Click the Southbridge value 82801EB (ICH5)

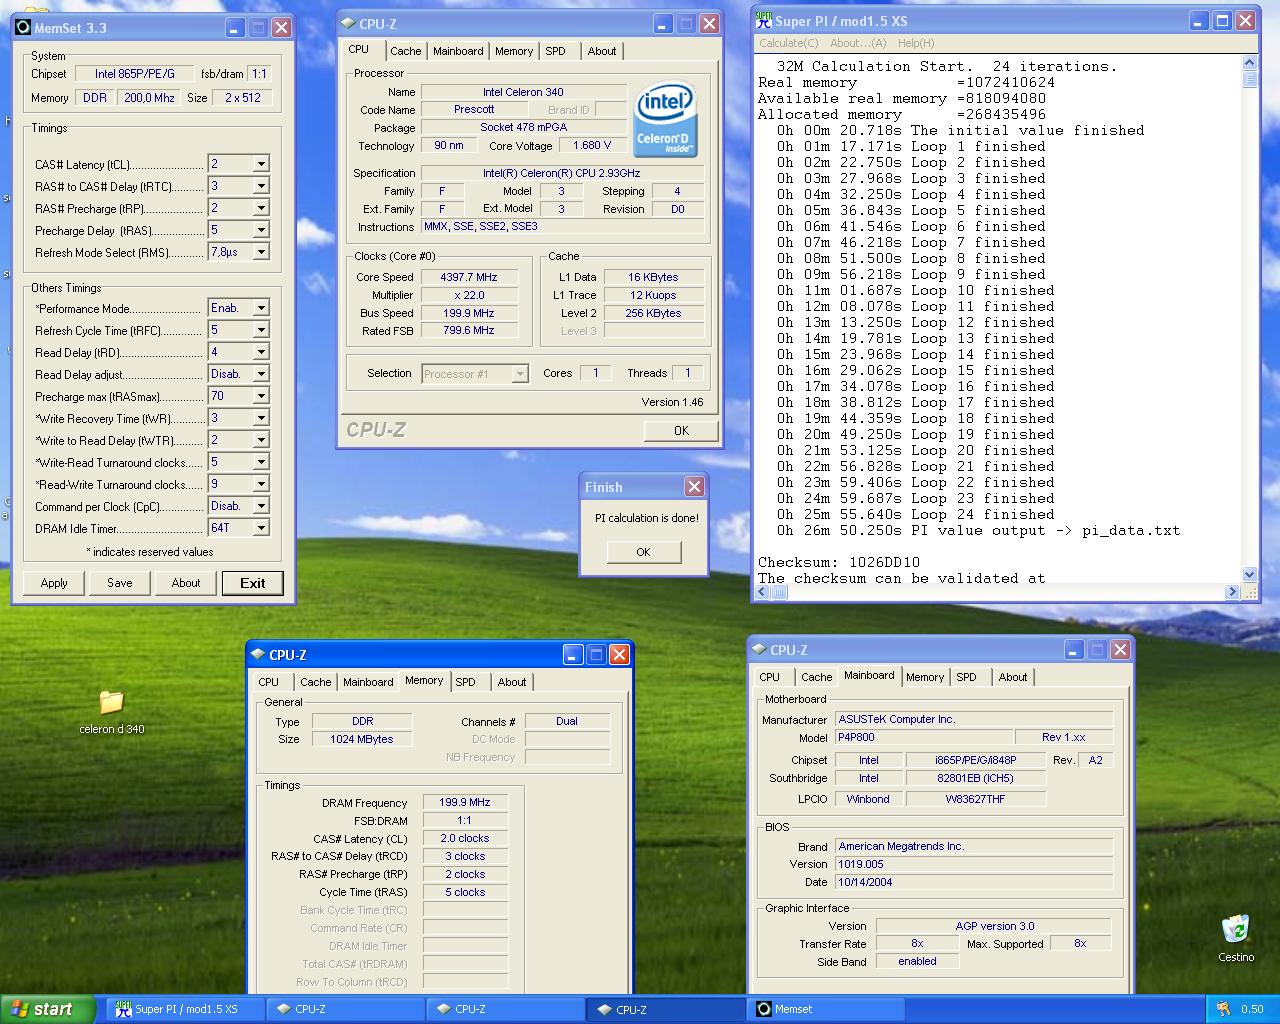975,778
